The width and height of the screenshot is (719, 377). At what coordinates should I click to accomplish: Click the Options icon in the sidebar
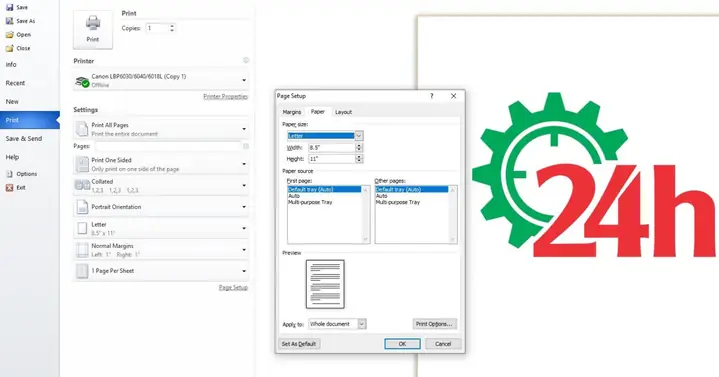[x=9, y=174]
